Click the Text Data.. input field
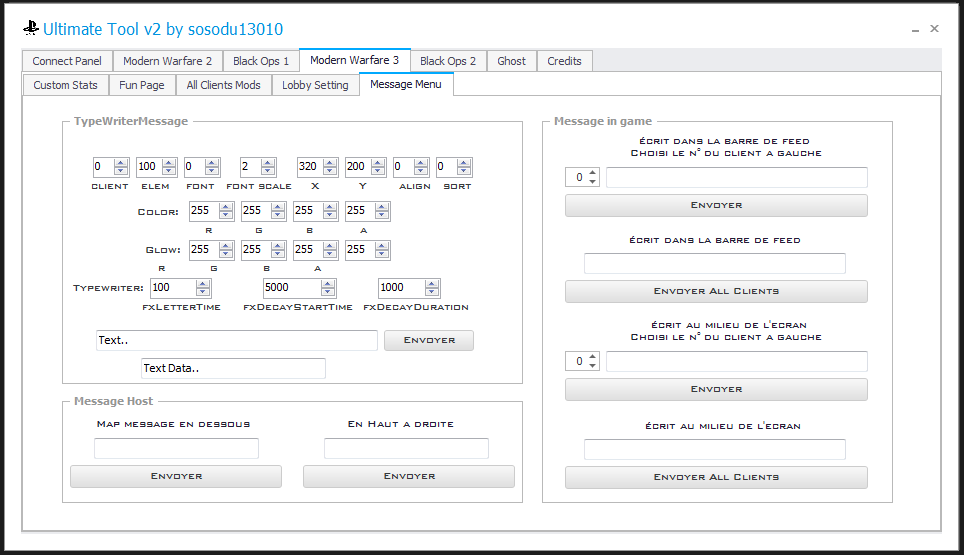Viewport: 964px width, 555px height. [233, 368]
